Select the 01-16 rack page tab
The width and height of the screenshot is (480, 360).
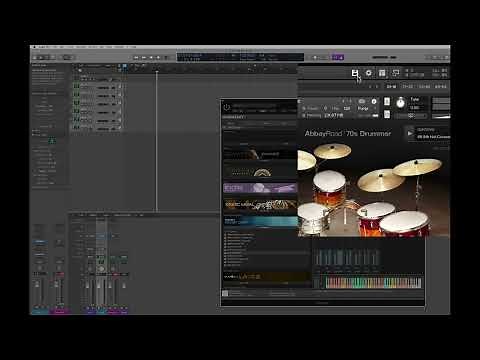pos(391,87)
